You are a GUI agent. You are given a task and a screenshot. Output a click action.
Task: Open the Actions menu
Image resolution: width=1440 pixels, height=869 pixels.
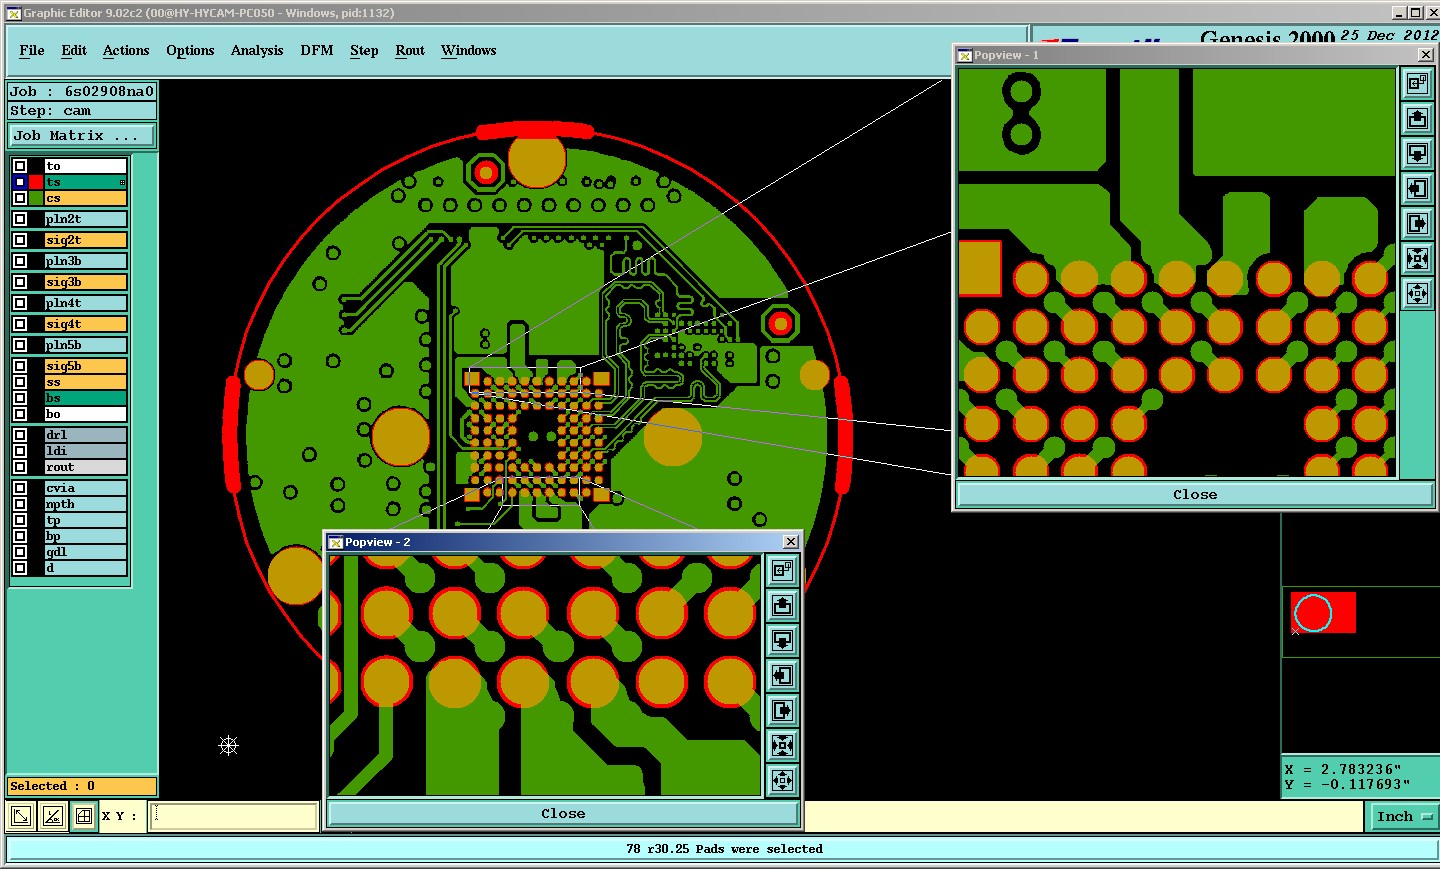(x=126, y=50)
